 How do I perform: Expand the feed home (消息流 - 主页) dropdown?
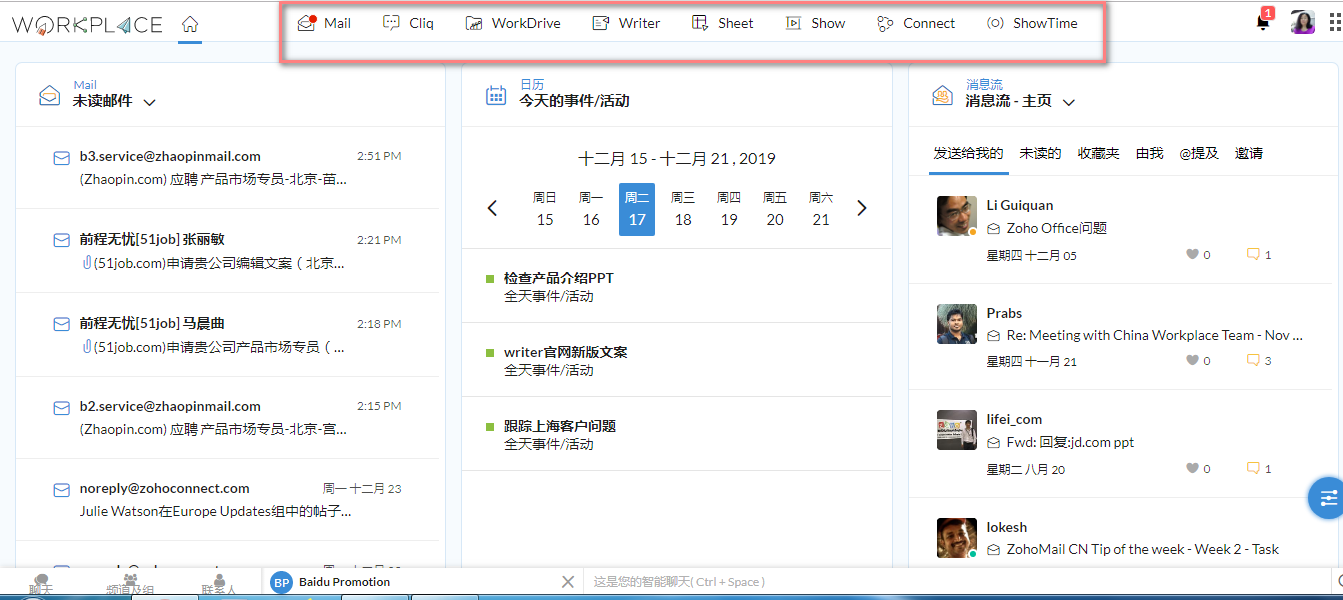pyautogui.click(x=1068, y=102)
